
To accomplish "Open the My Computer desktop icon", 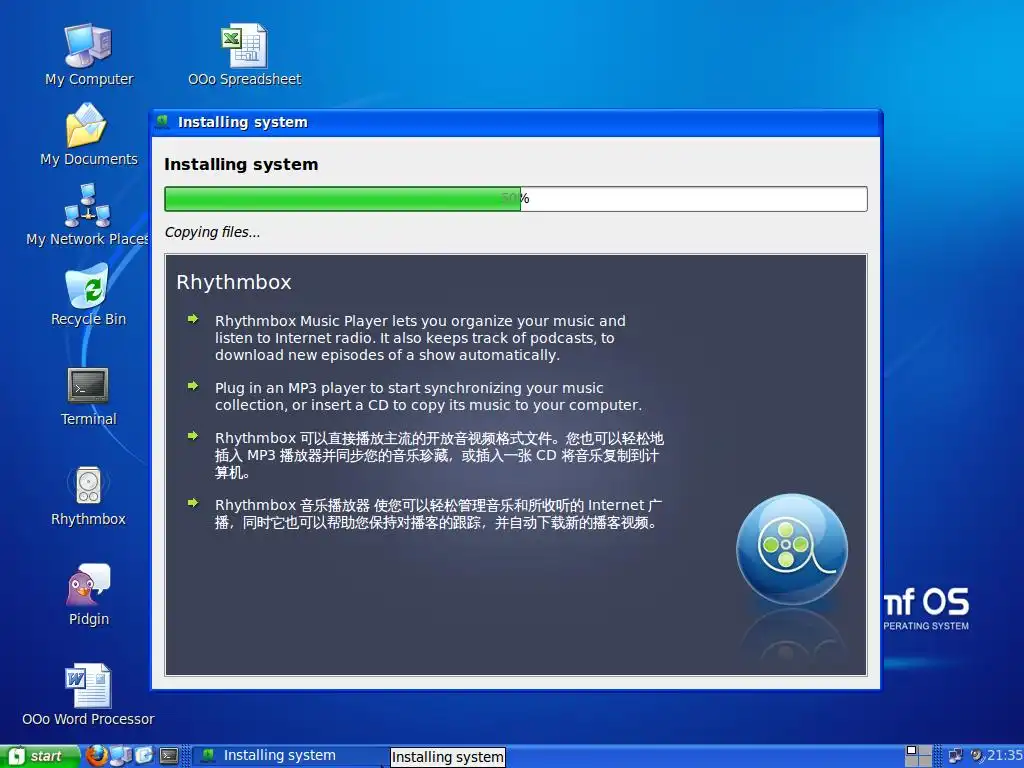I will tap(89, 56).
